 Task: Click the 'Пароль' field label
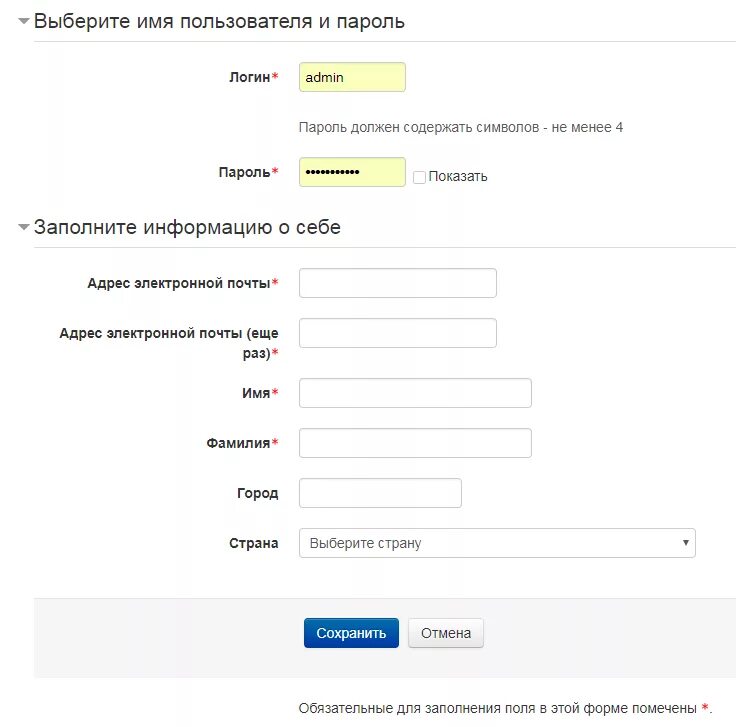pos(244,172)
